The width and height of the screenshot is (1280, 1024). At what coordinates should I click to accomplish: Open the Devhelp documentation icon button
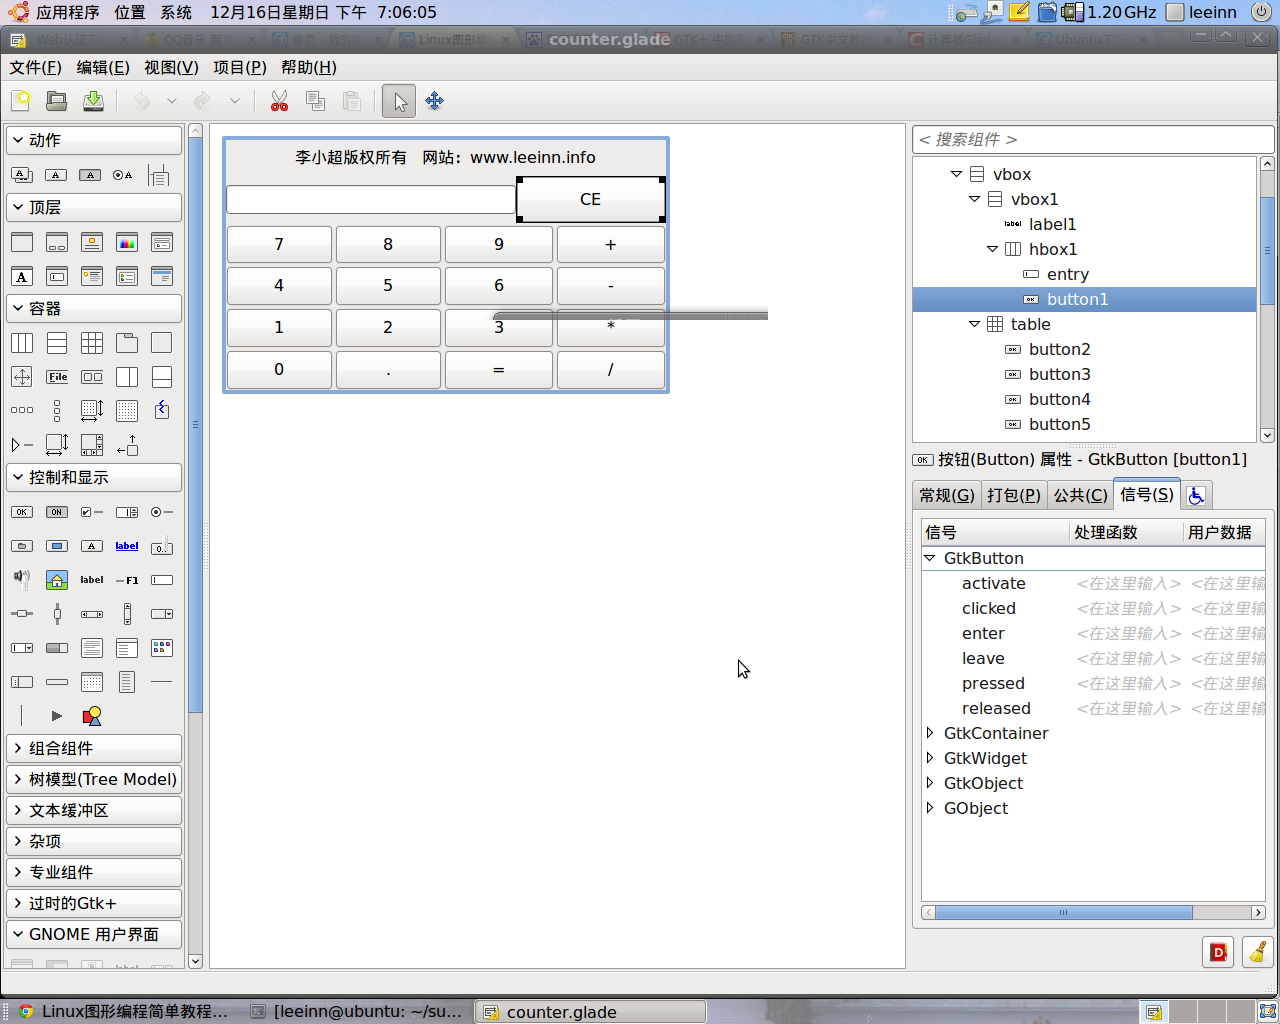coord(1218,952)
